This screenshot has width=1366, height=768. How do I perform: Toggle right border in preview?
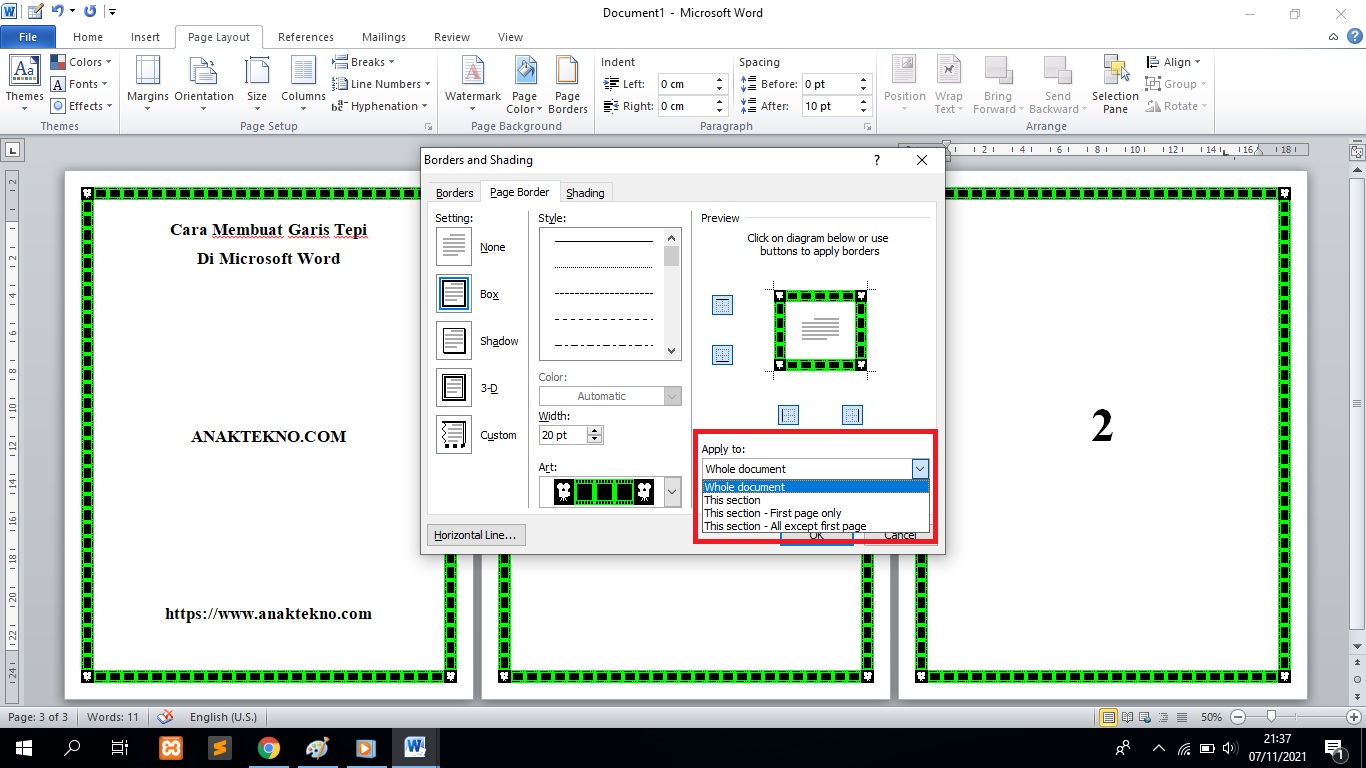pos(852,414)
